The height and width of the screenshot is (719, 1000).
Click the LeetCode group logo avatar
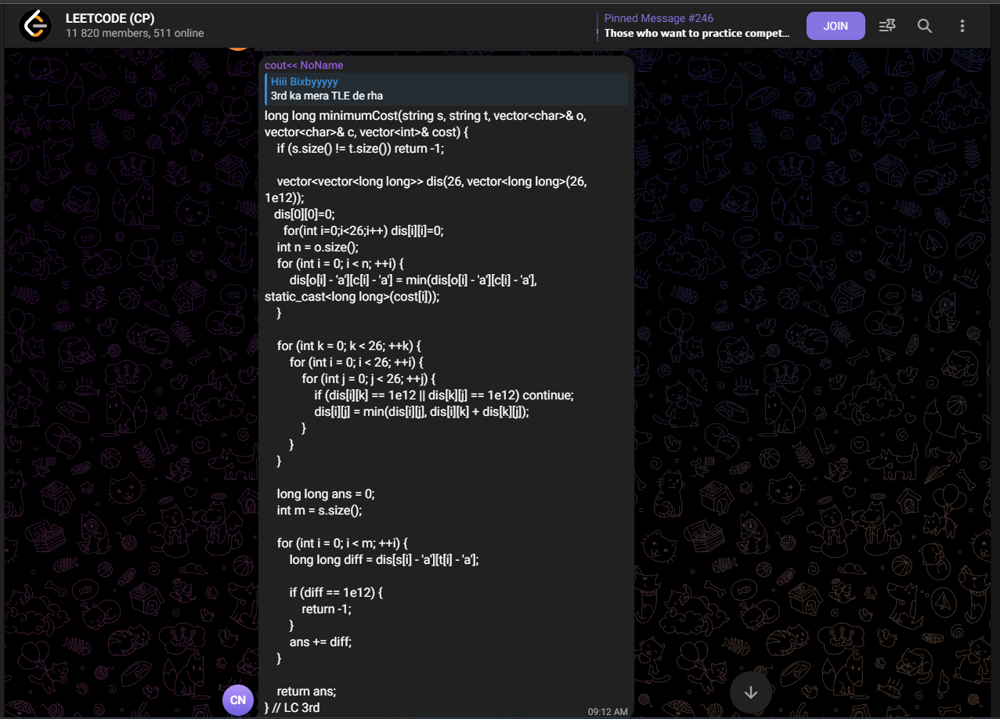[x=36, y=25]
